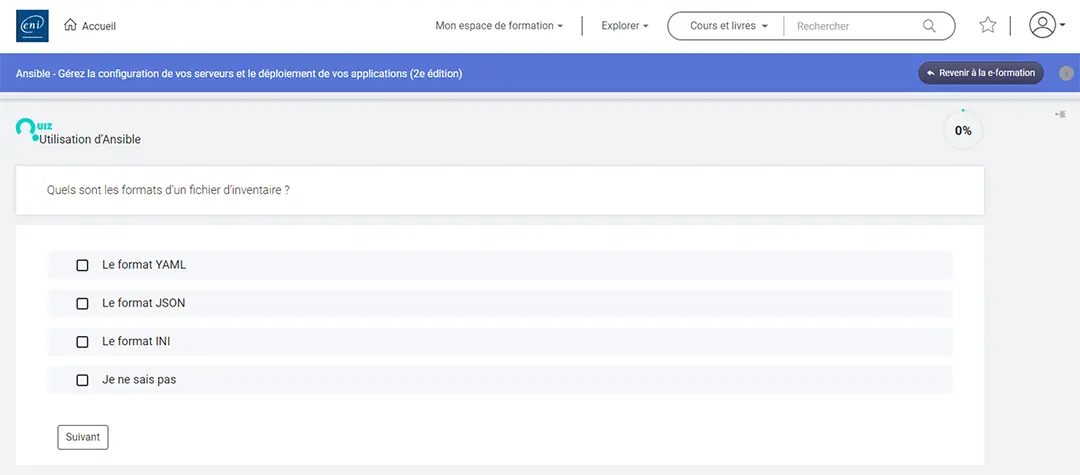Check the "Le format YAML" checkbox

[x=83, y=265]
